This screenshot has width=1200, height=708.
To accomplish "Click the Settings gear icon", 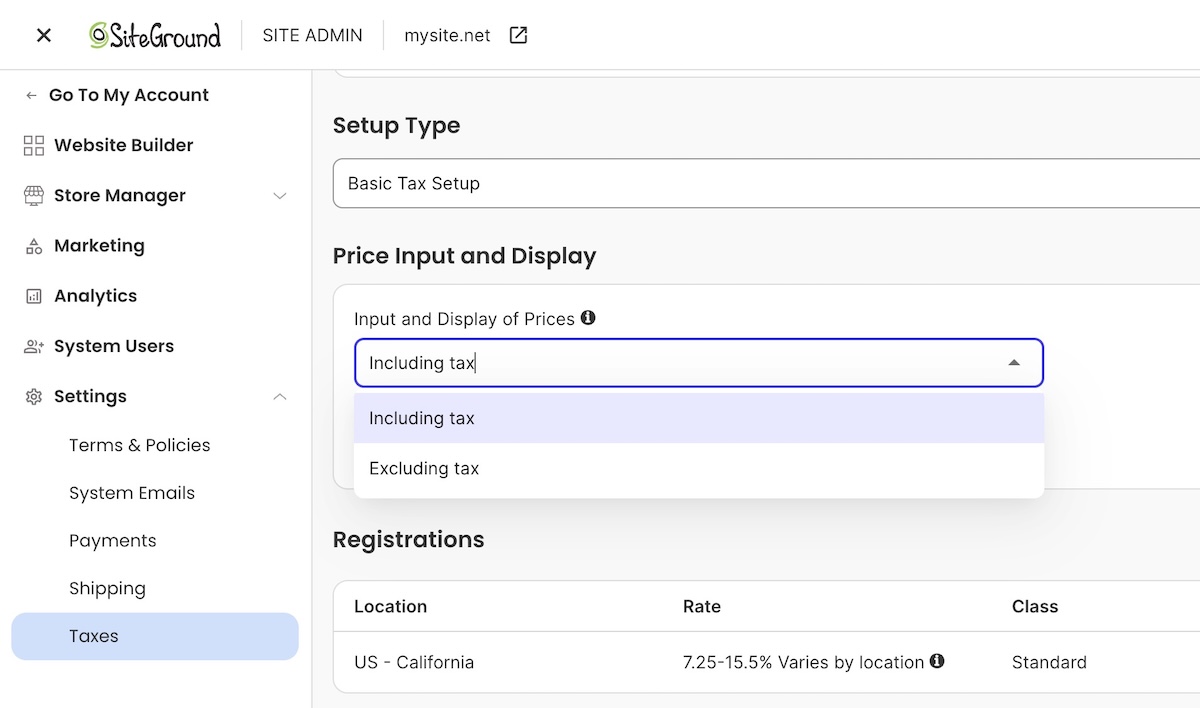I will 34,396.
